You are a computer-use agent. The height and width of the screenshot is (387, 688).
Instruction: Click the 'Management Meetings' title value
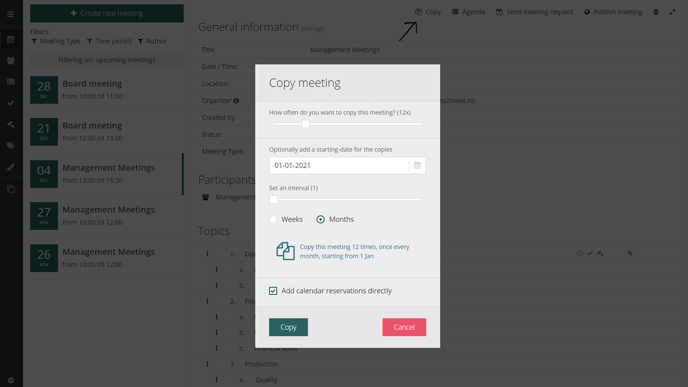(x=345, y=50)
